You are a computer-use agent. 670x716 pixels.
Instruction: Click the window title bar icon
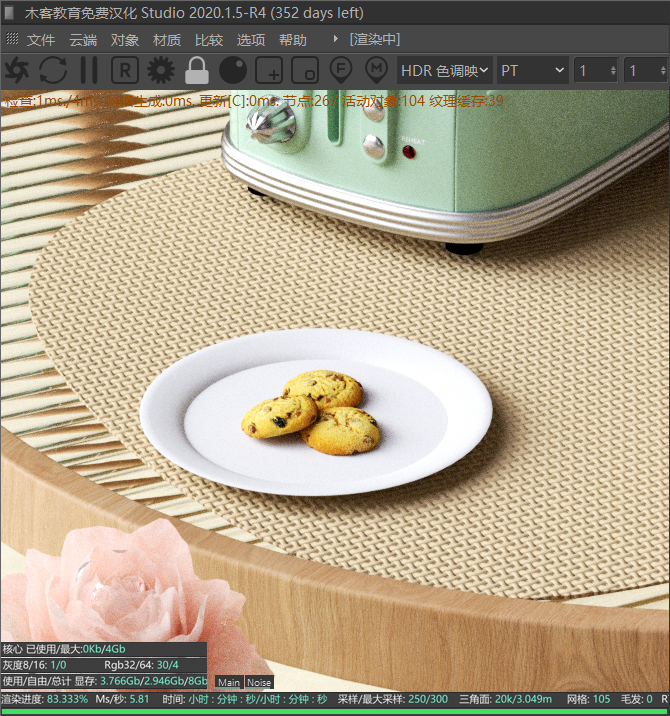point(9,12)
